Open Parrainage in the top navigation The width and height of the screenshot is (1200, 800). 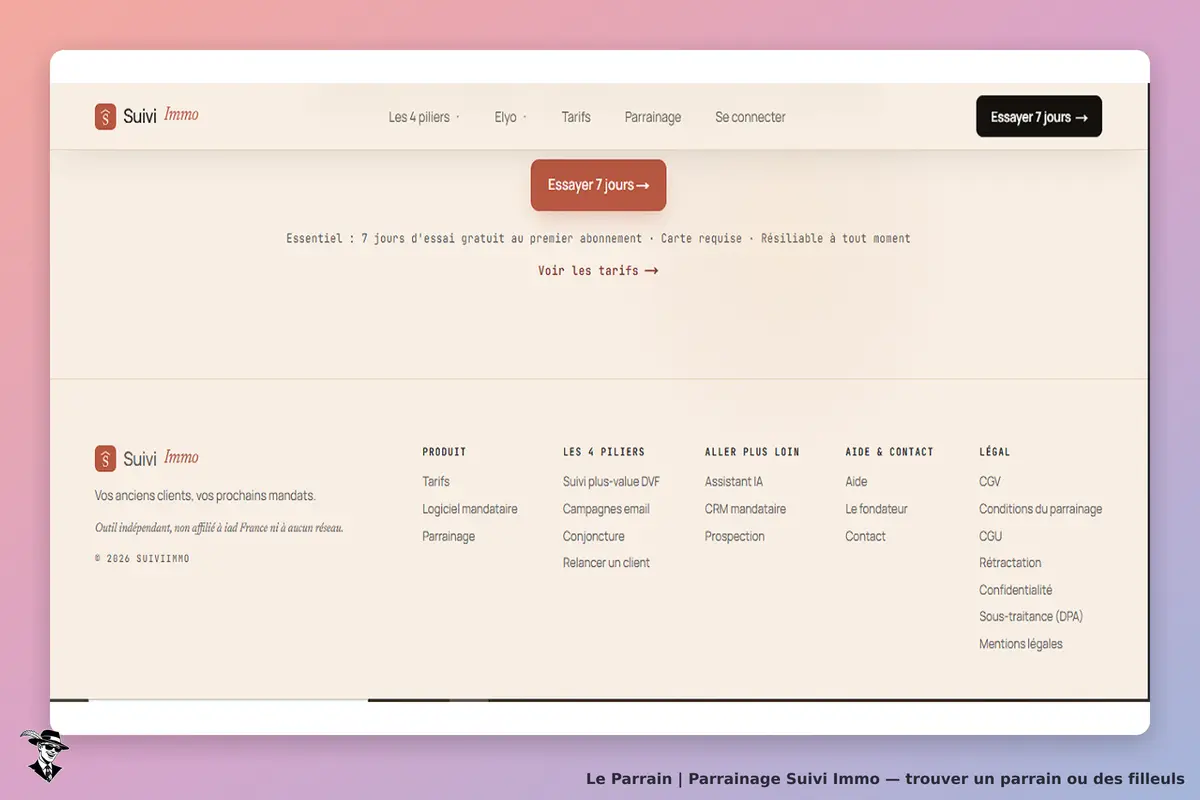tap(653, 117)
